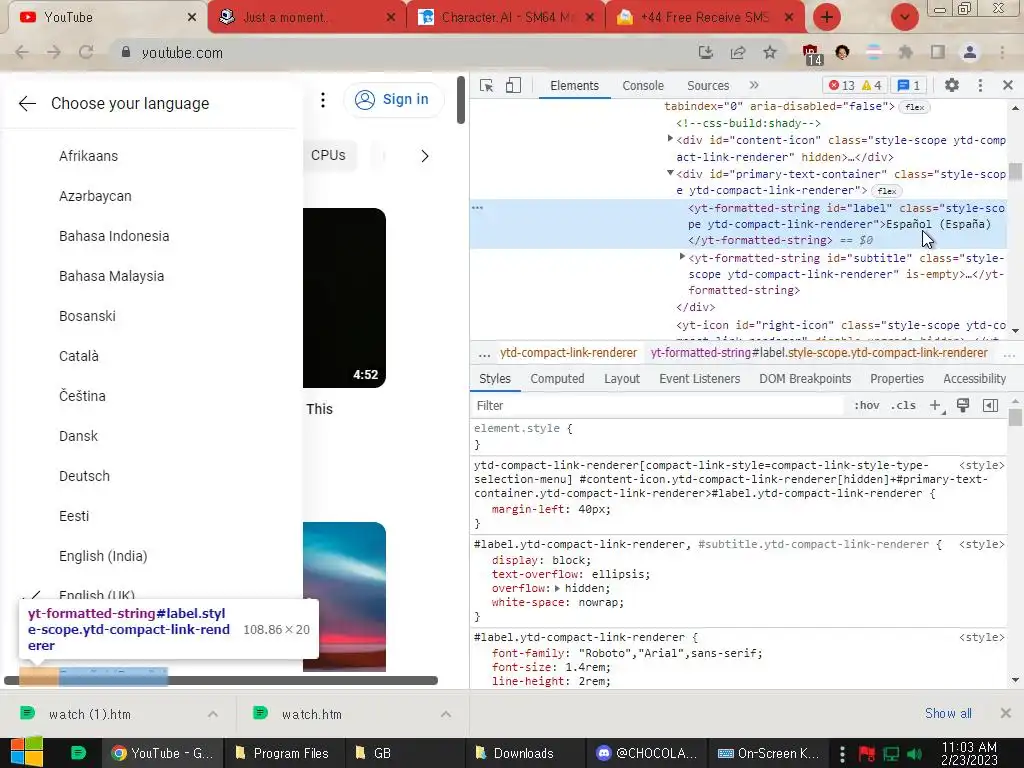Viewport: 1024px width, 768px height.
Task: Toggle DevTools device toolbar
Action: pyautogui.click(x=513, y=86)
